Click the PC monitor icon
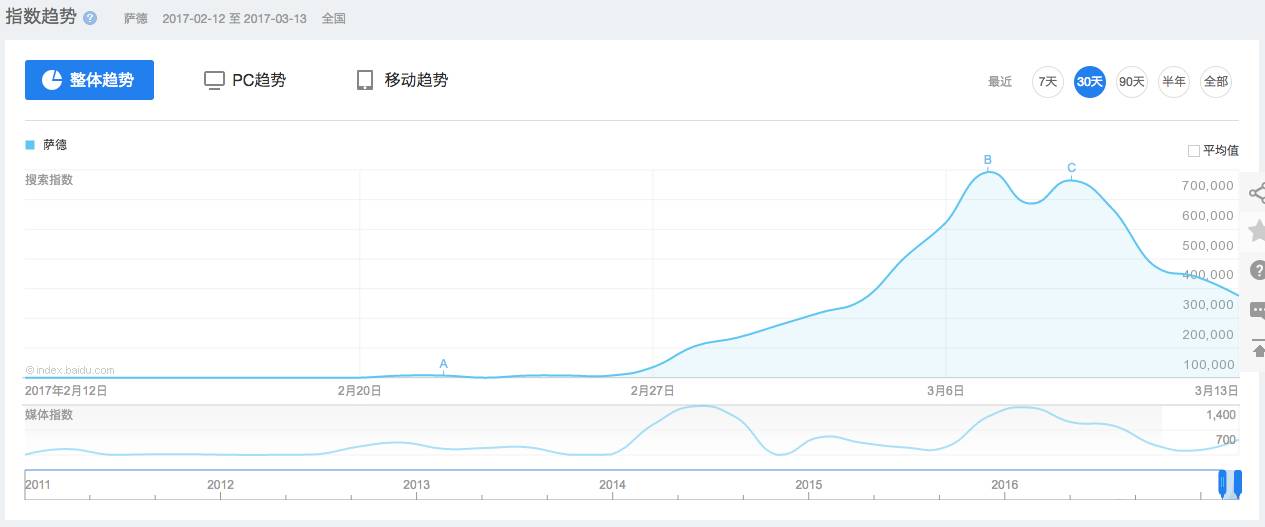 [213, 81]
